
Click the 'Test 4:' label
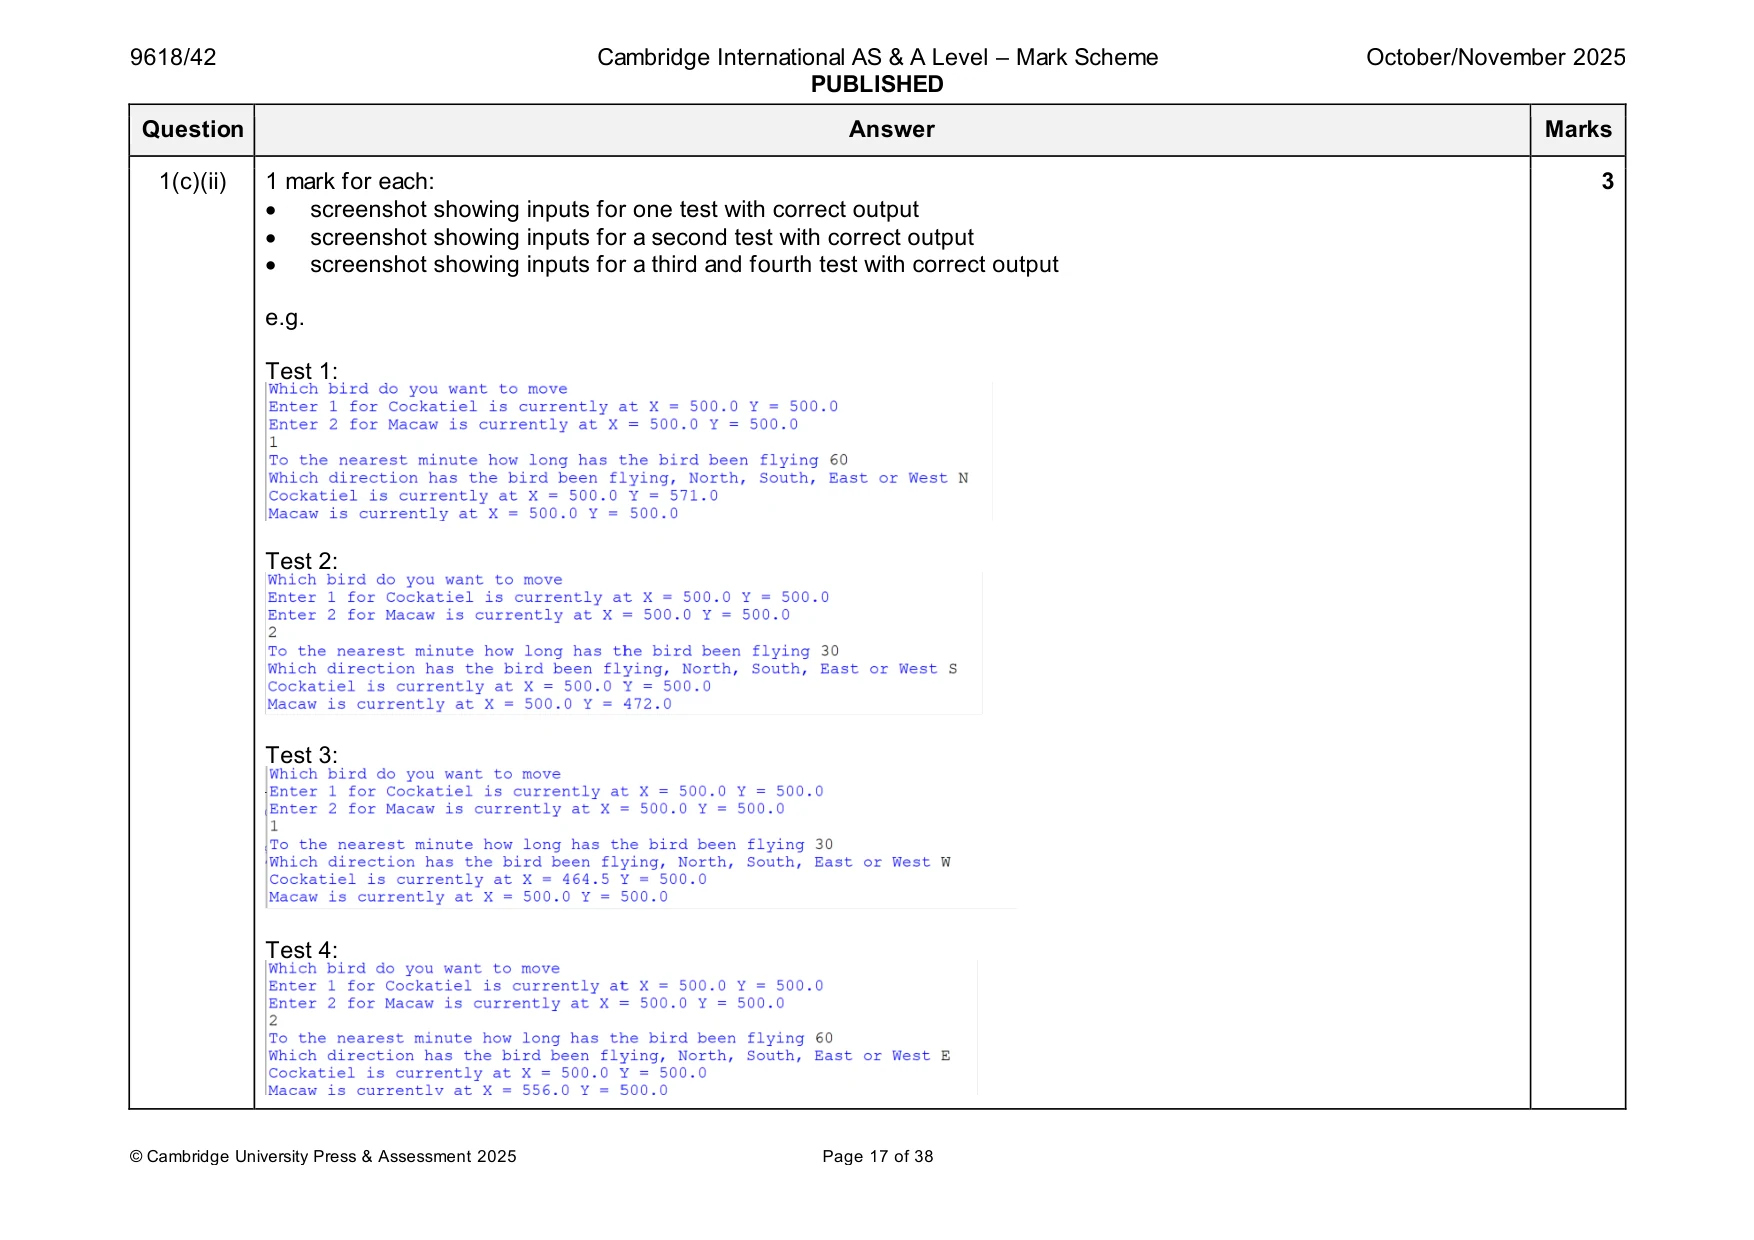302,951
